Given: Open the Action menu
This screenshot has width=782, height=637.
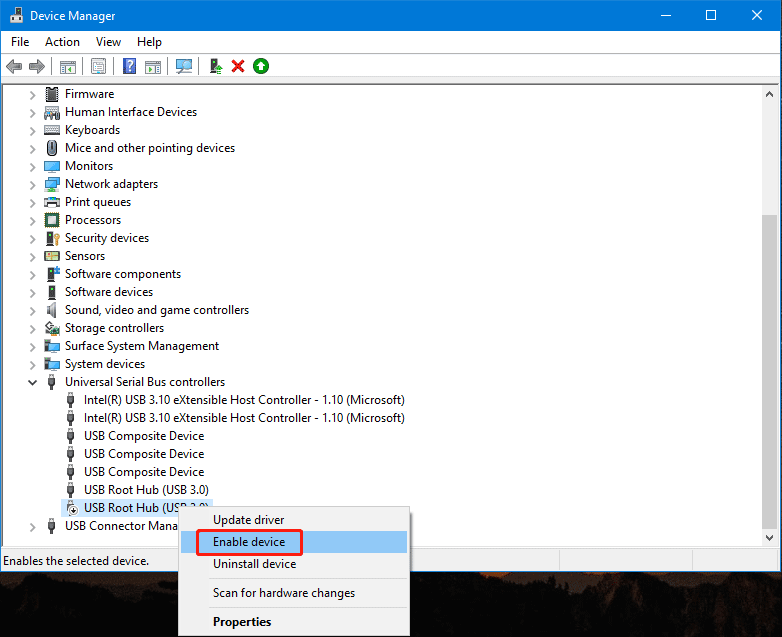Looking at the screenshot, I should click(x=62, y=42).
